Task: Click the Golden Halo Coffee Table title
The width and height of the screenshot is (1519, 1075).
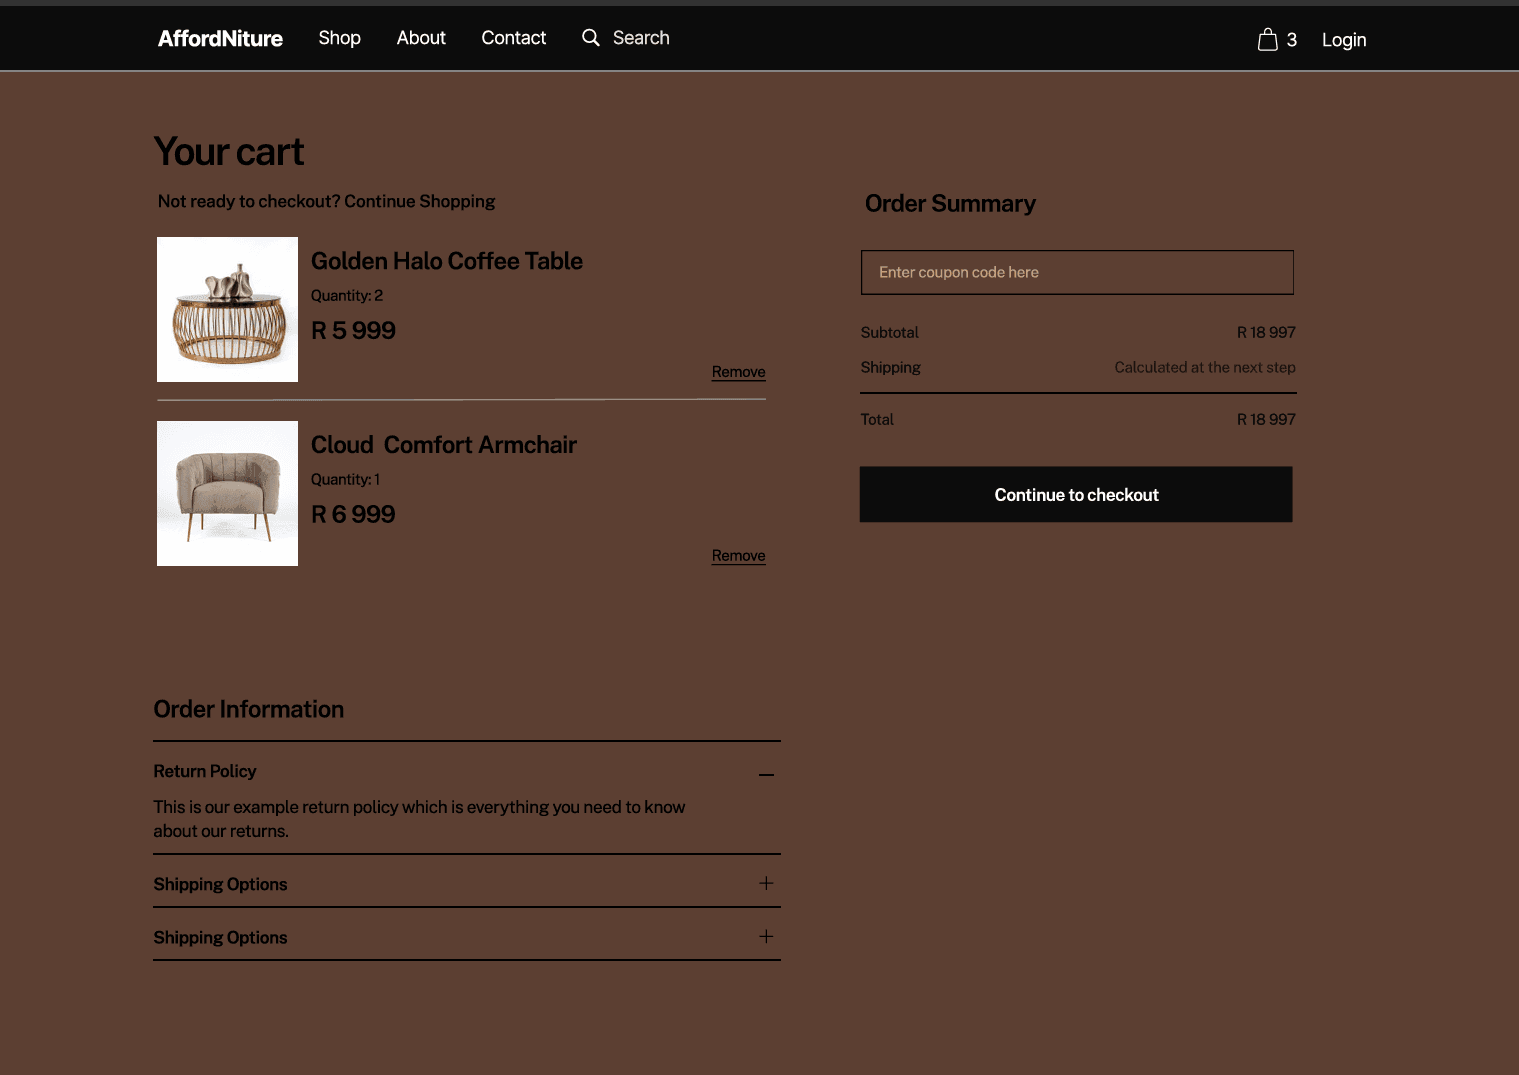Action: pyautogui.click(x=446, y=261)
